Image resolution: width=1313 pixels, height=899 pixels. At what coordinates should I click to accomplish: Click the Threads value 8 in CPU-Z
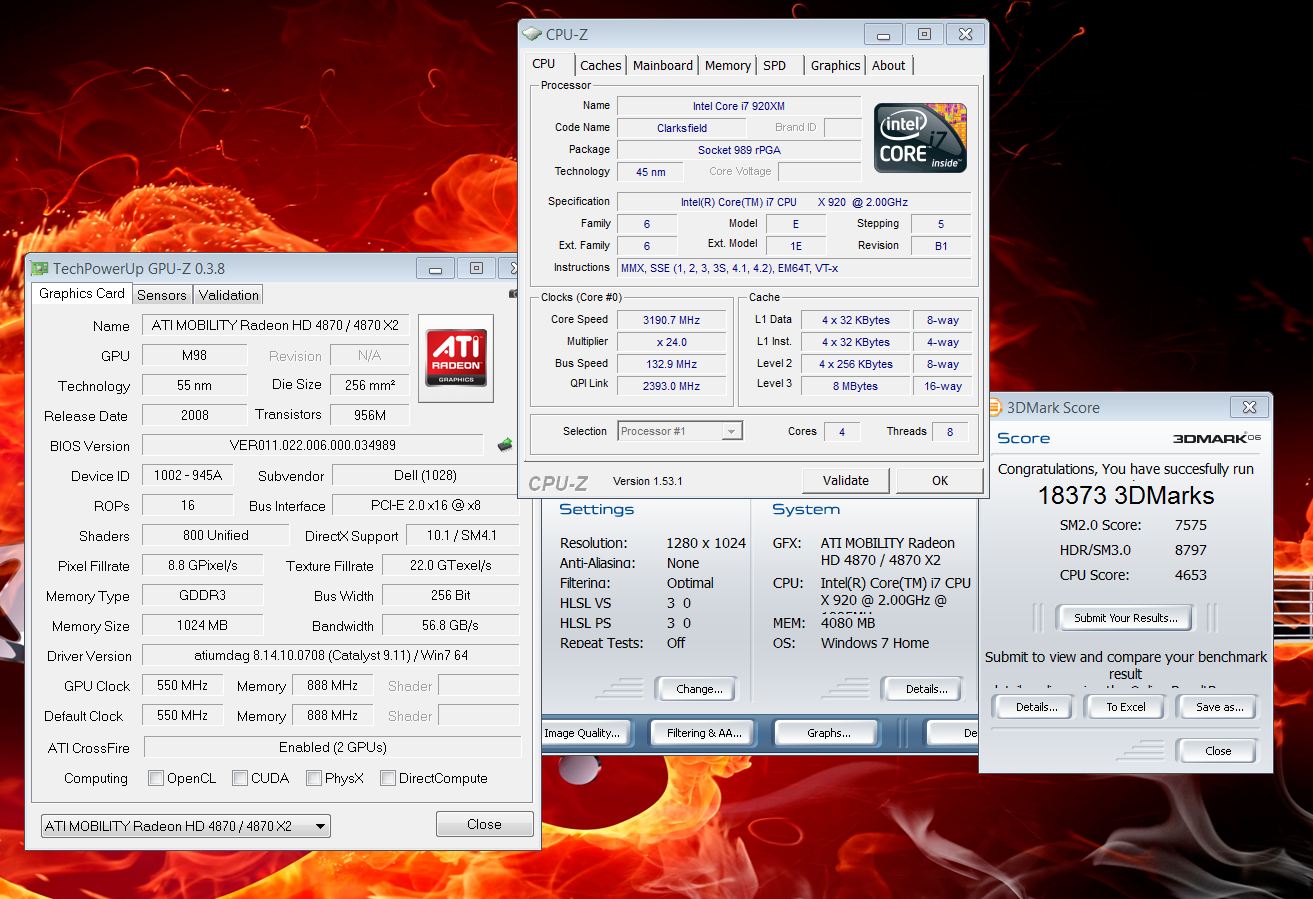(x=949, y=431)
